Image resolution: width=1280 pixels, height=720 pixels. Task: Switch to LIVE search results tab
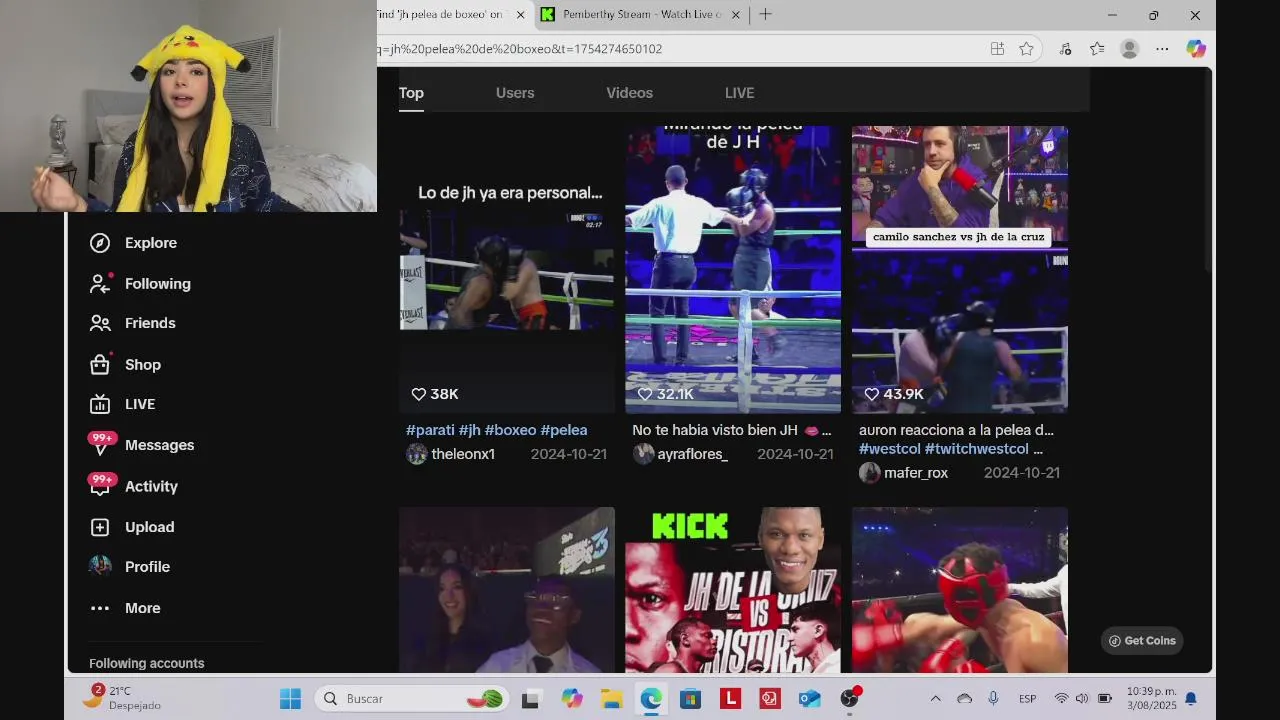click(739, 93)
